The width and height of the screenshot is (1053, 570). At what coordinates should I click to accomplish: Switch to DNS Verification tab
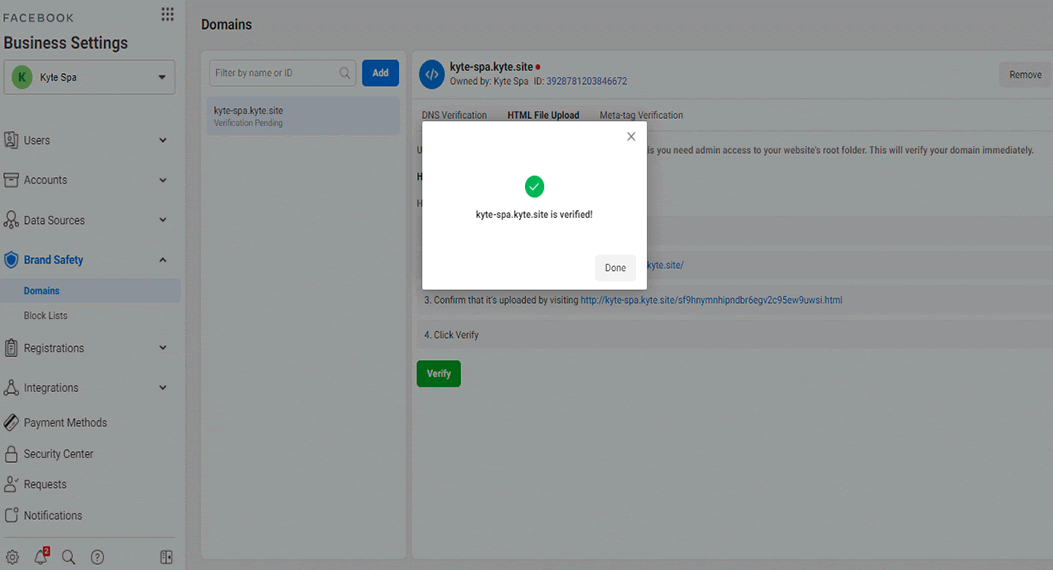(454, 115)
